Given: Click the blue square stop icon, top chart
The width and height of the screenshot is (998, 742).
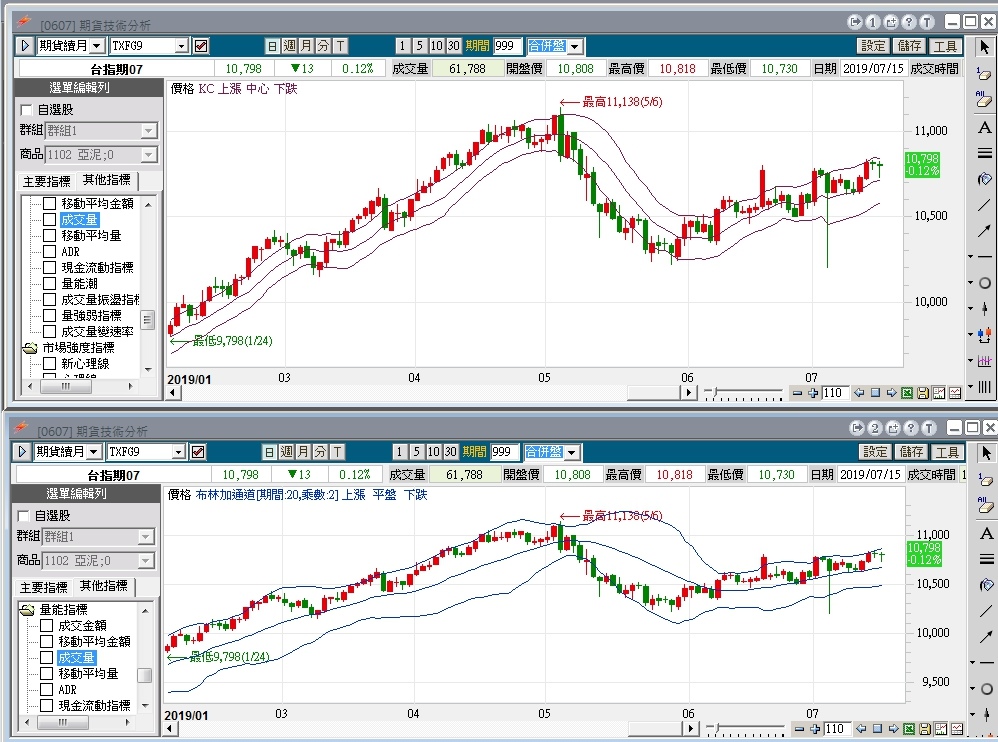Looking at the screenshot, I should pyautogui.click(x=875, y=393).
